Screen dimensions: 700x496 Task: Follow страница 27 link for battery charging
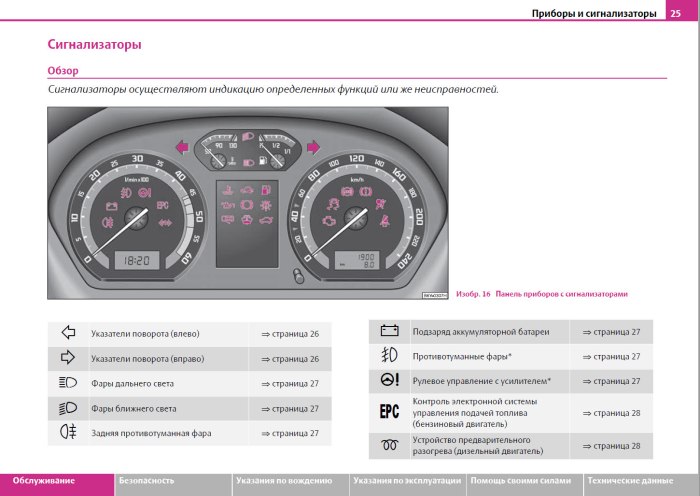tap(611, 332)
